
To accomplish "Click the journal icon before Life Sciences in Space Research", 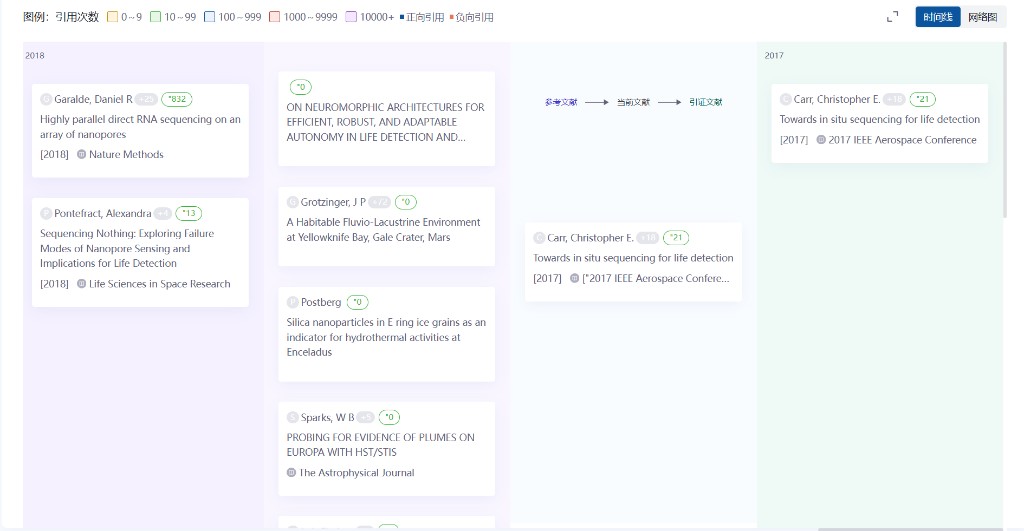I will [82, 284].
